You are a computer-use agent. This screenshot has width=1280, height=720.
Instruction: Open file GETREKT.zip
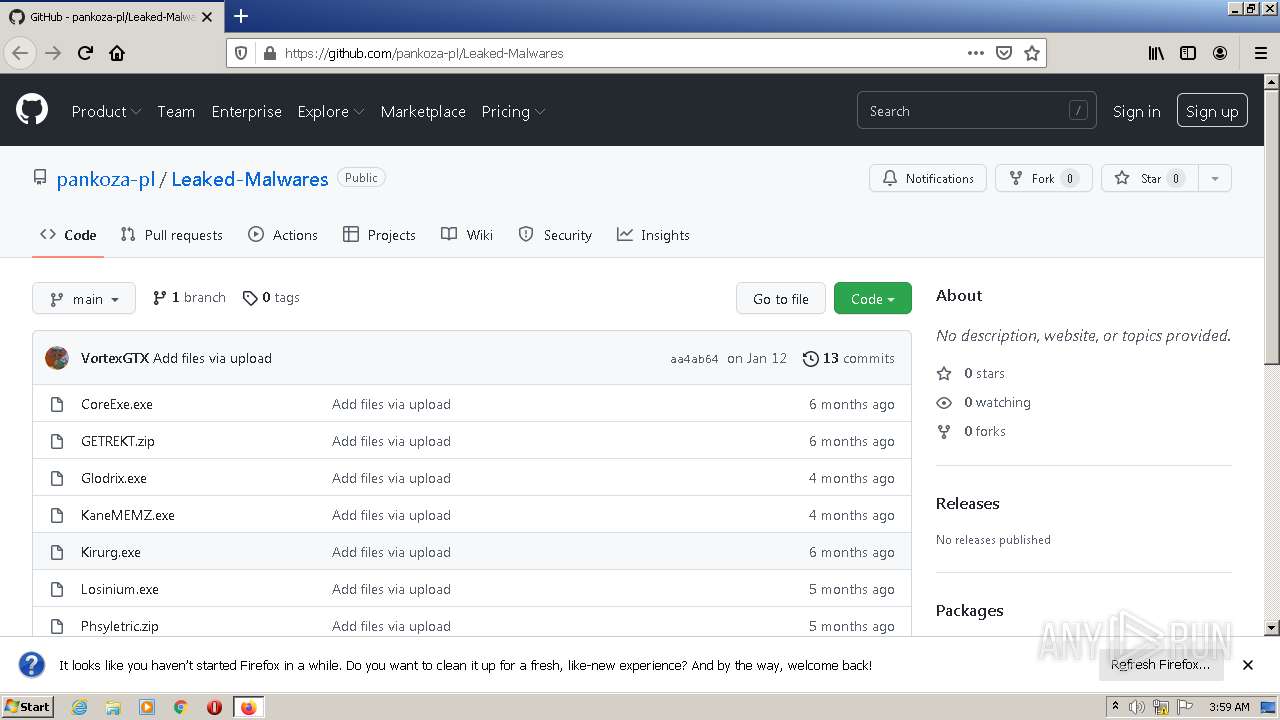pyautogui.click(x=118, y=441)
